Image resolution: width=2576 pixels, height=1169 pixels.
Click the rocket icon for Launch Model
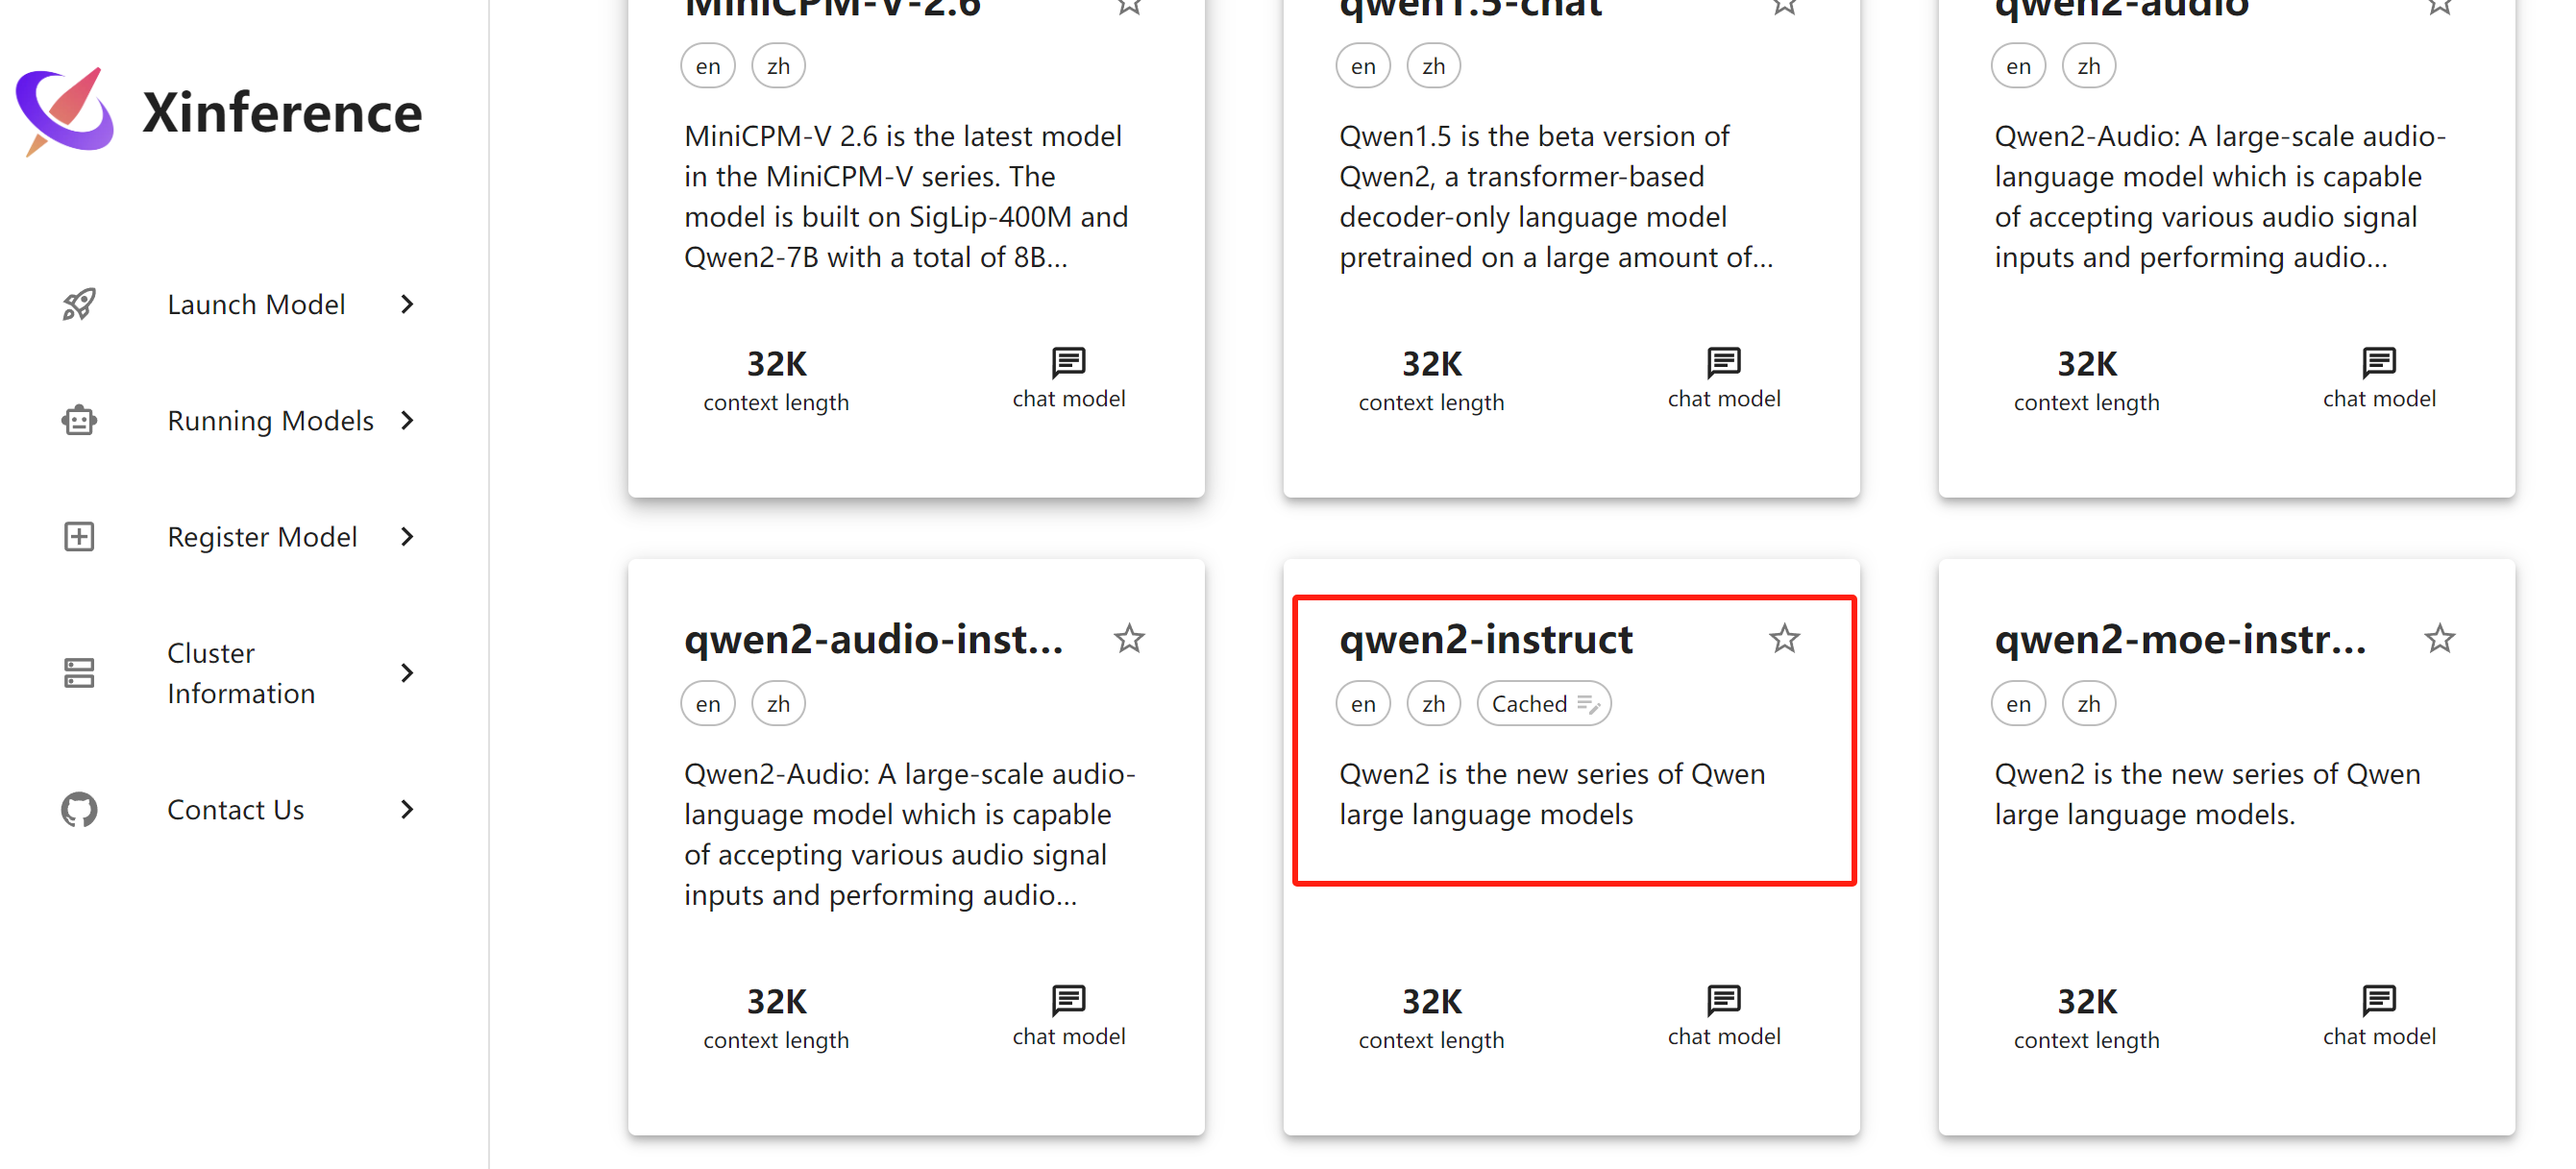pos(79,304)
